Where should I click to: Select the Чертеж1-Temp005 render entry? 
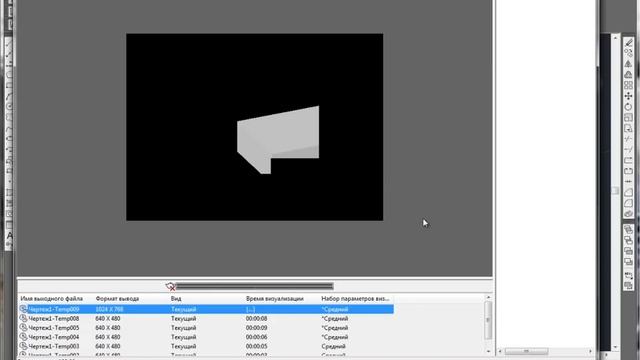pos(206,328)
